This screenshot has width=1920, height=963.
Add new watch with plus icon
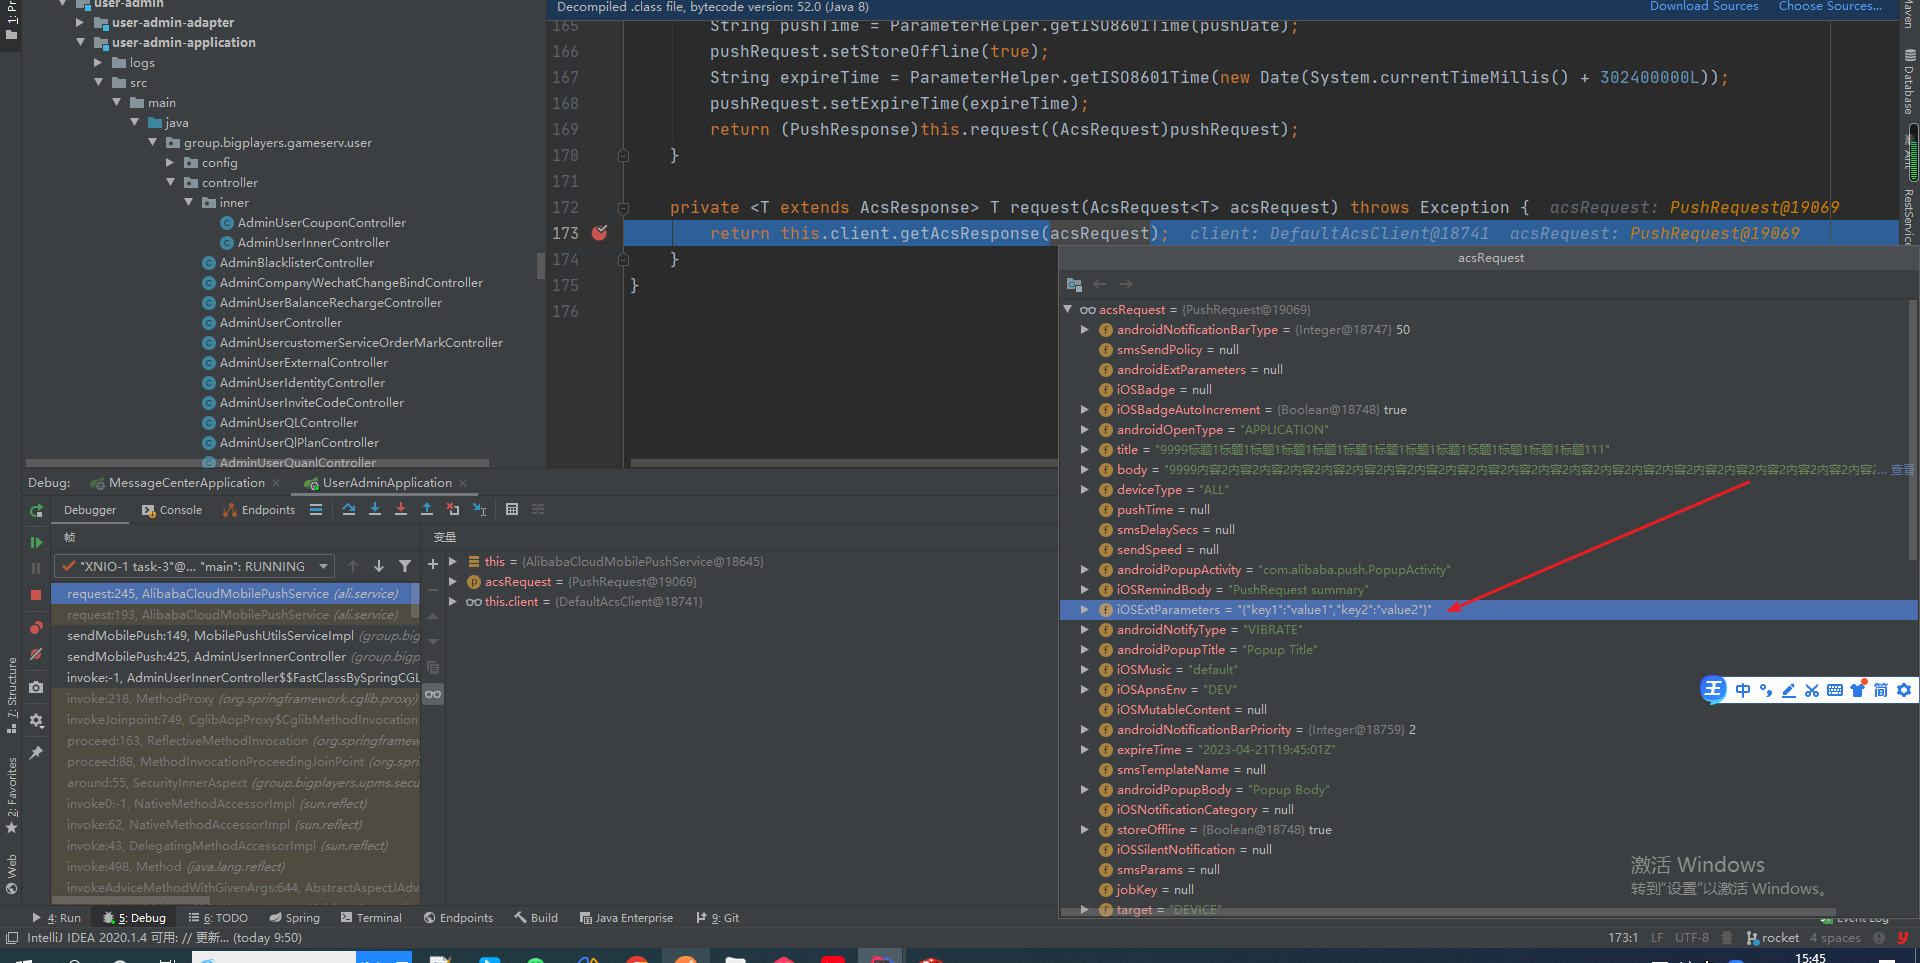(x=433, y=565)
